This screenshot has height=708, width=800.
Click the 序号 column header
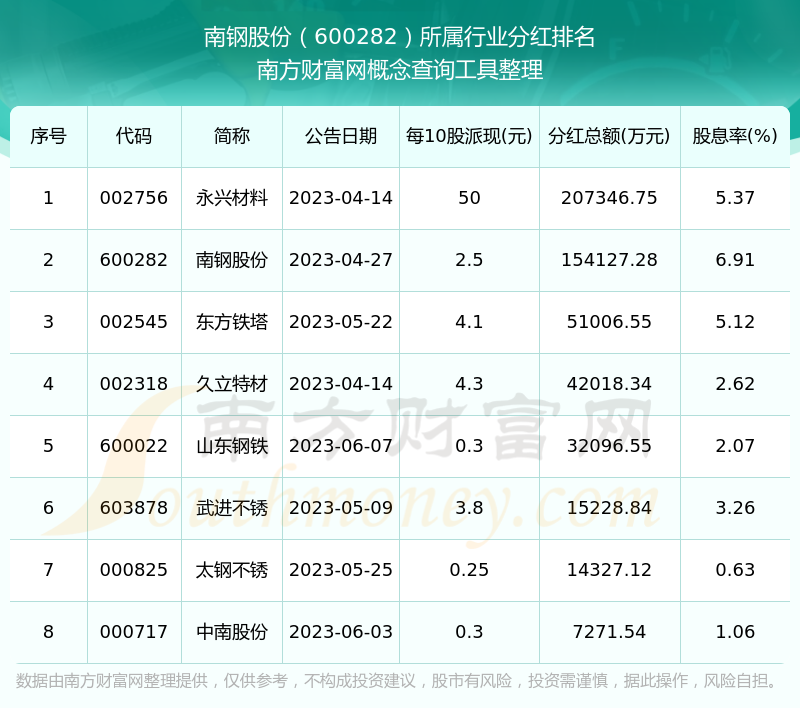click(48, 136)
